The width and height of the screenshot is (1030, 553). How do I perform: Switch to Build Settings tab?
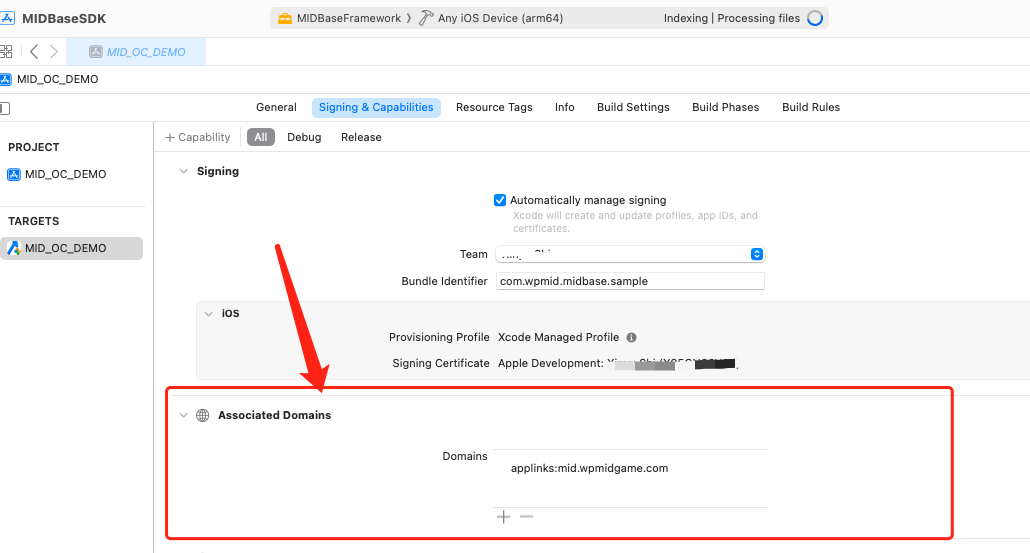click(x=633, y=107)
